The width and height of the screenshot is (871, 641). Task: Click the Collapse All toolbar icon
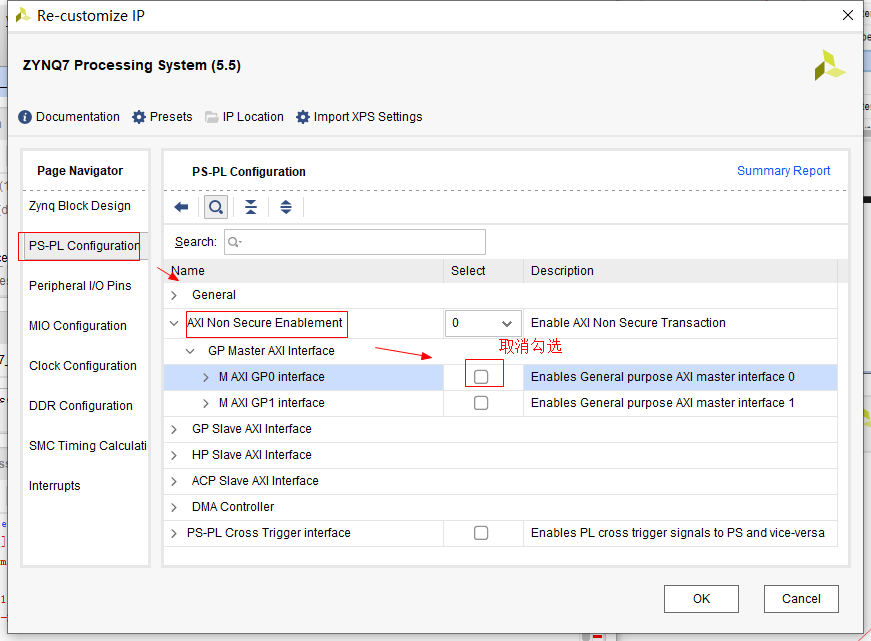click(x=251, y=207)
